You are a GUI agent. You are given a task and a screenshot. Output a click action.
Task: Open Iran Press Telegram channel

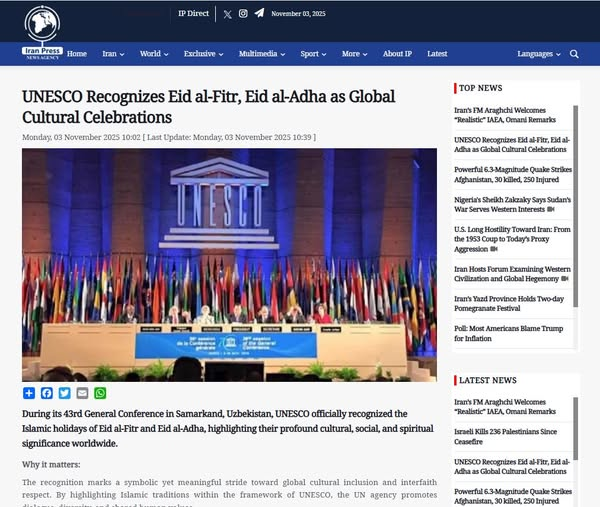coord(259,14)
